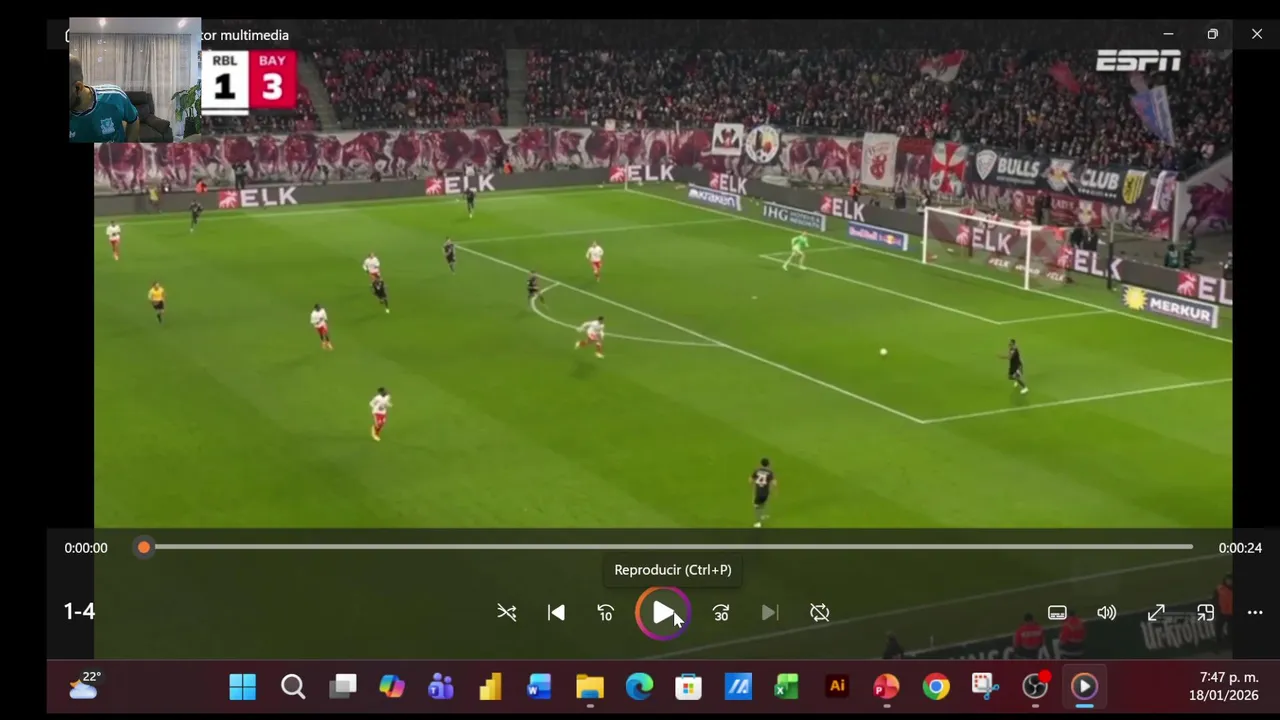Click the Play (Reproducir) button
The width and height of the screenshot is (1280, 720).
point(663,613)
